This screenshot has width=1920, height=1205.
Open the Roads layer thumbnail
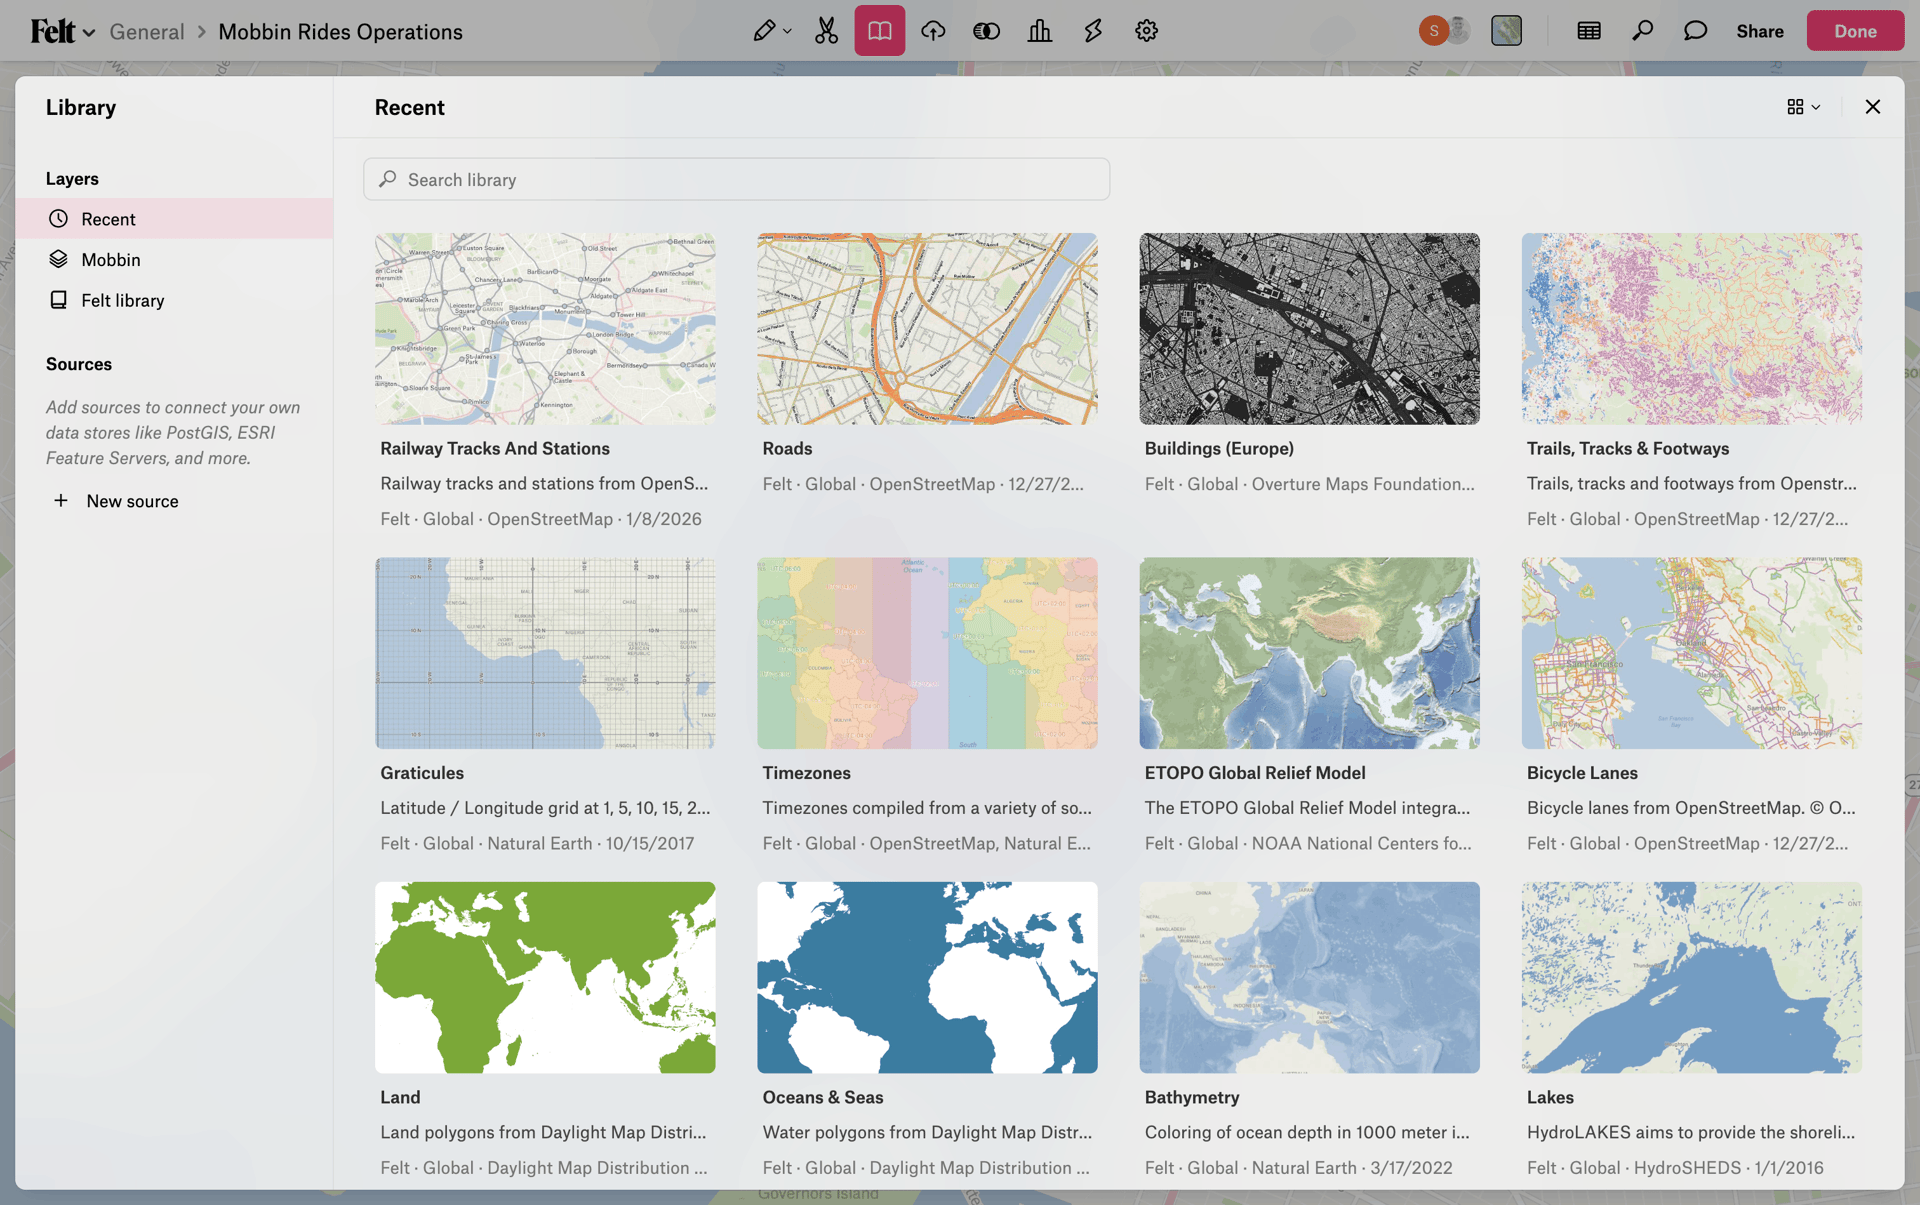[x=927, y=329]
